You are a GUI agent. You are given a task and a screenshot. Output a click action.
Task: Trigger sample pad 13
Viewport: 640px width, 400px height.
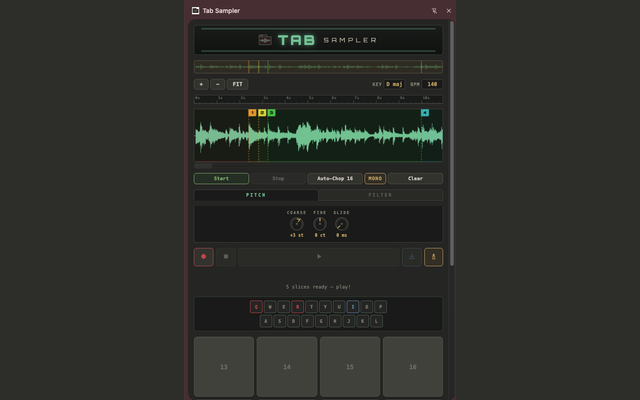click(224, 367)
